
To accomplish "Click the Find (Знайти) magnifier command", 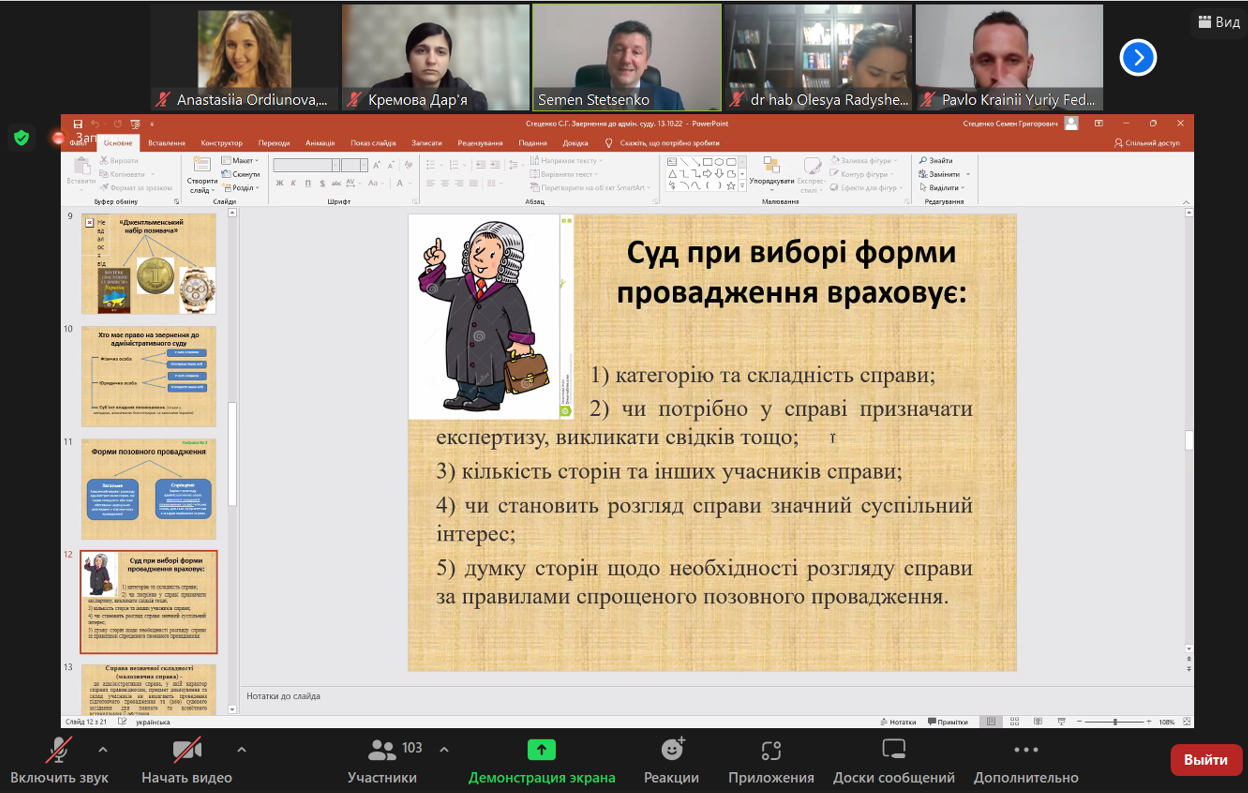I will point(936,160).
